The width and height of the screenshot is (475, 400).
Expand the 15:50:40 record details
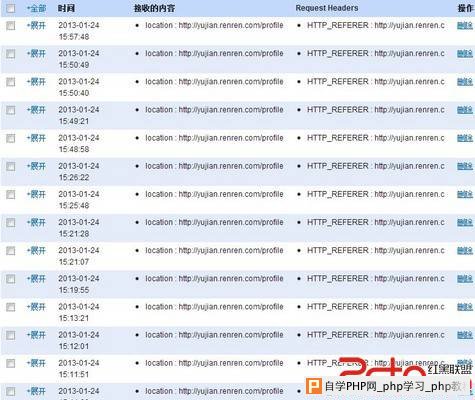[36, 82]
